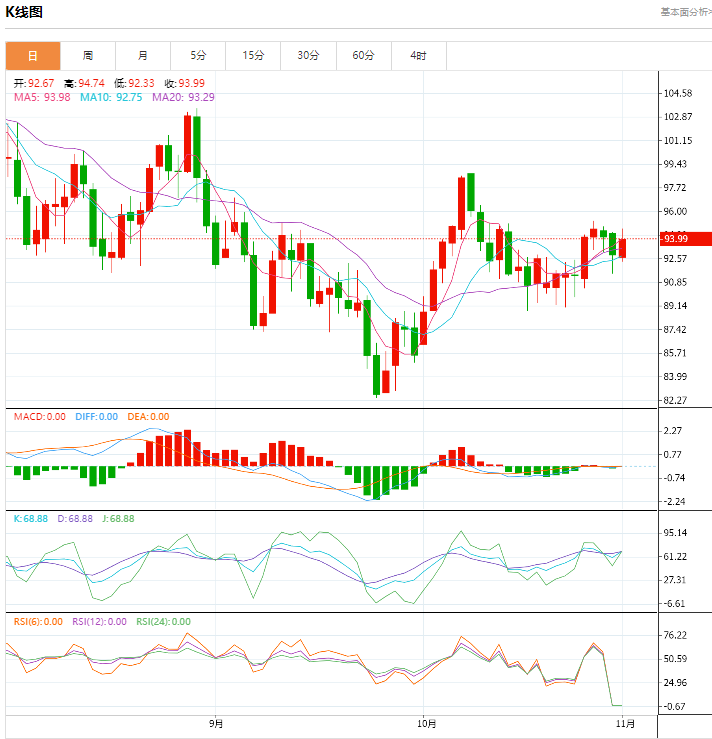Select the 日 daily chart tab

point(33,56)
